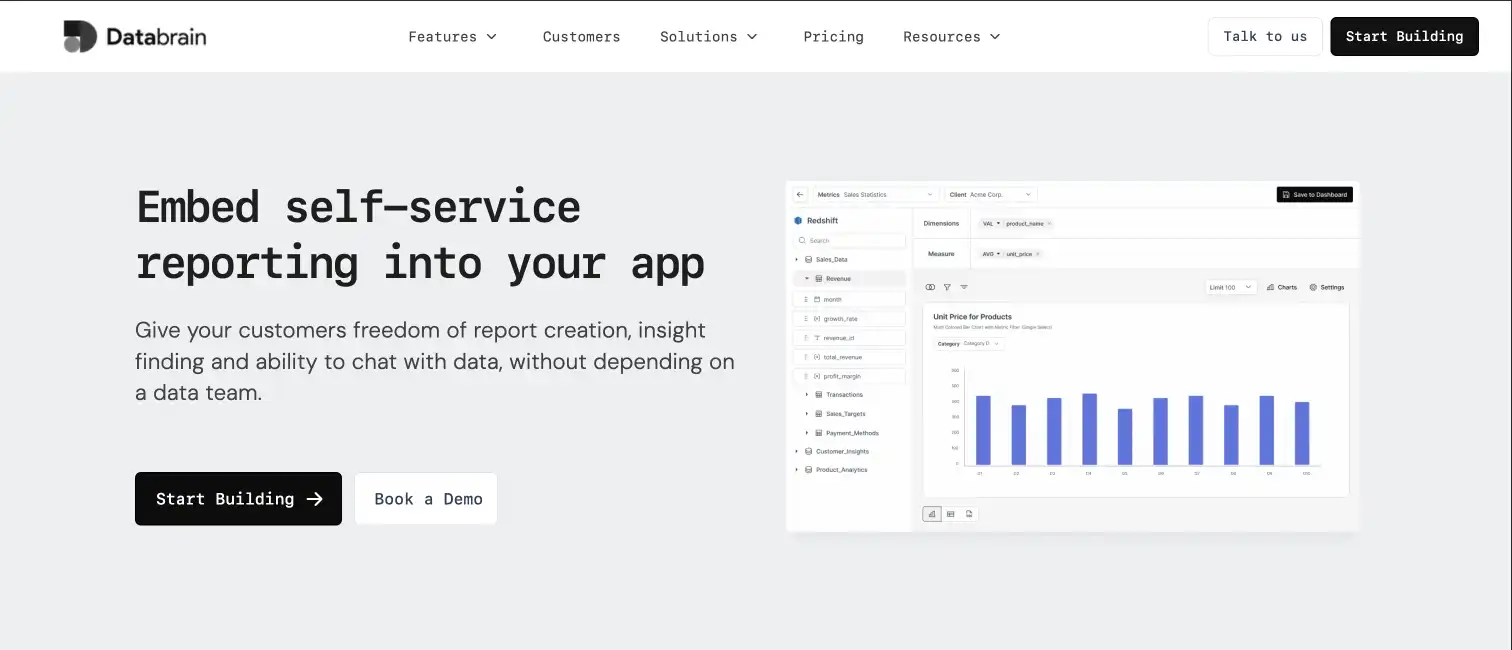Collapse the Revenue table node
This screenshot has height=650, width=1512.
pos(807,278)
